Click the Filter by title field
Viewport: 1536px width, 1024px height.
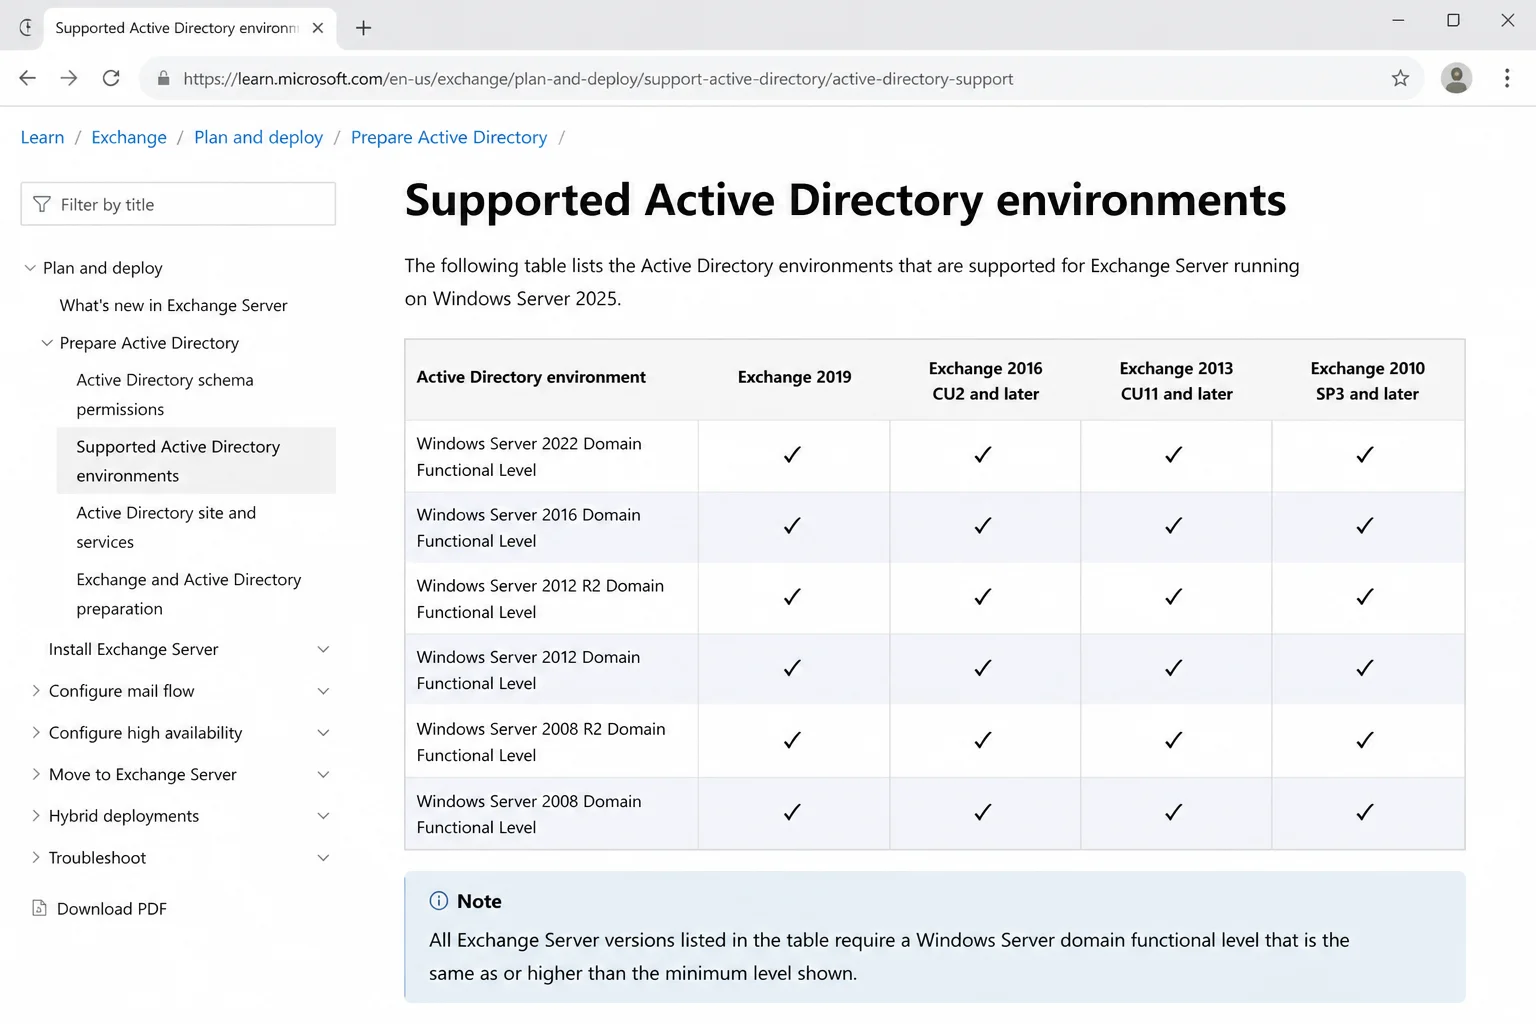178,204
